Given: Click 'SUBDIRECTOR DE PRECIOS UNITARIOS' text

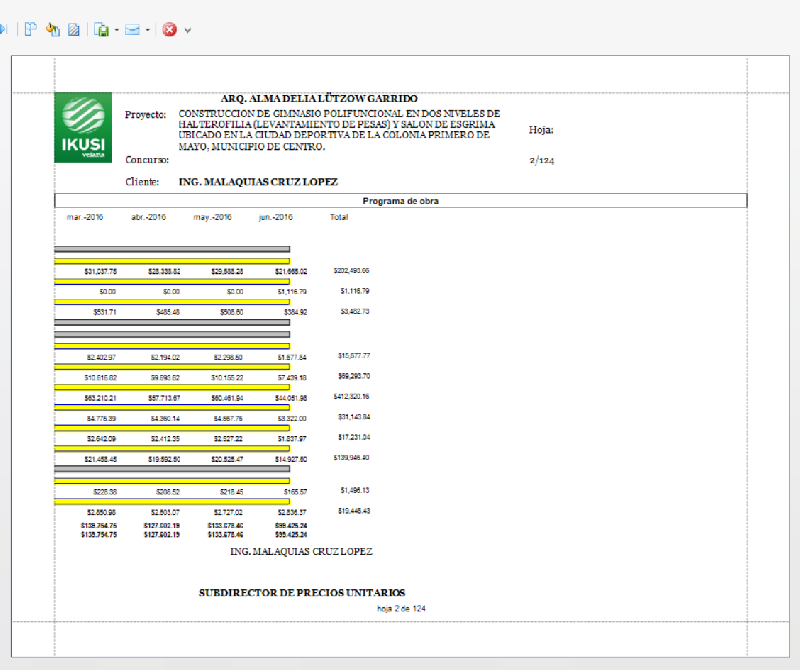Looking at the screenshot, I should click(x=301, y=593).
